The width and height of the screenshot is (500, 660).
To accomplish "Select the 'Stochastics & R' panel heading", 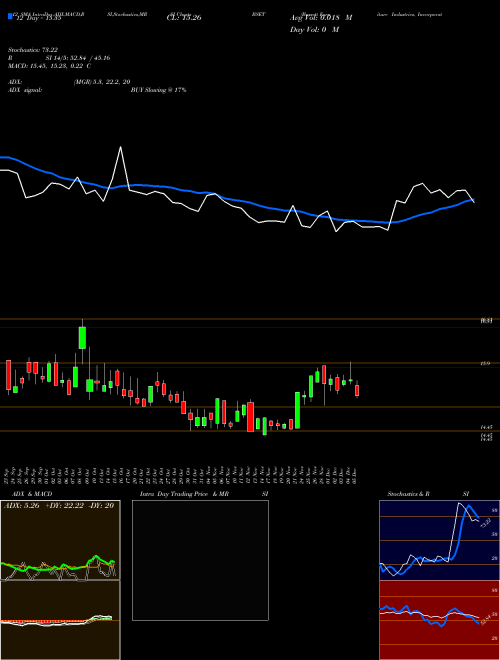I will [x=408, y=494].
